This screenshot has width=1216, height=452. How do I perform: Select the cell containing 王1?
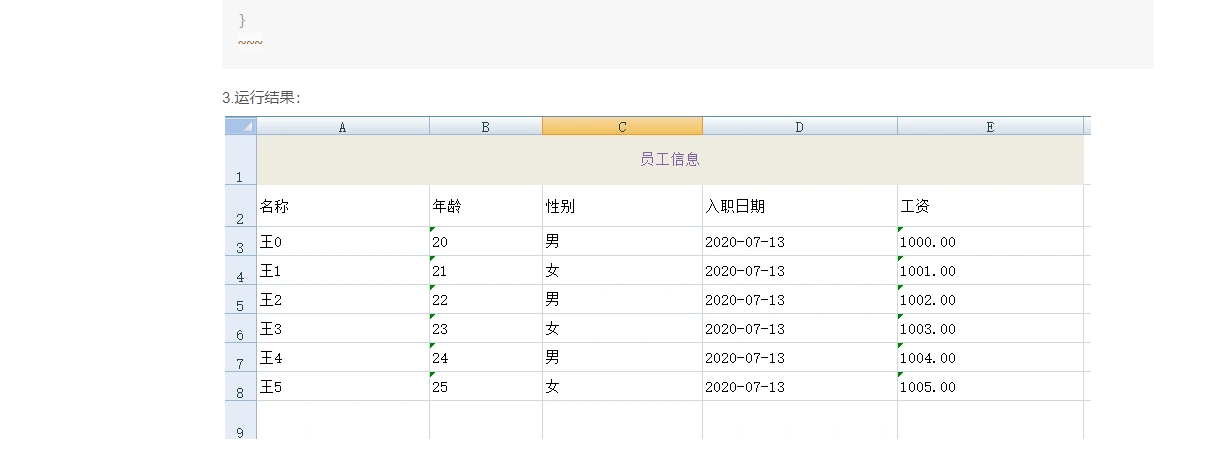point(343,271)
